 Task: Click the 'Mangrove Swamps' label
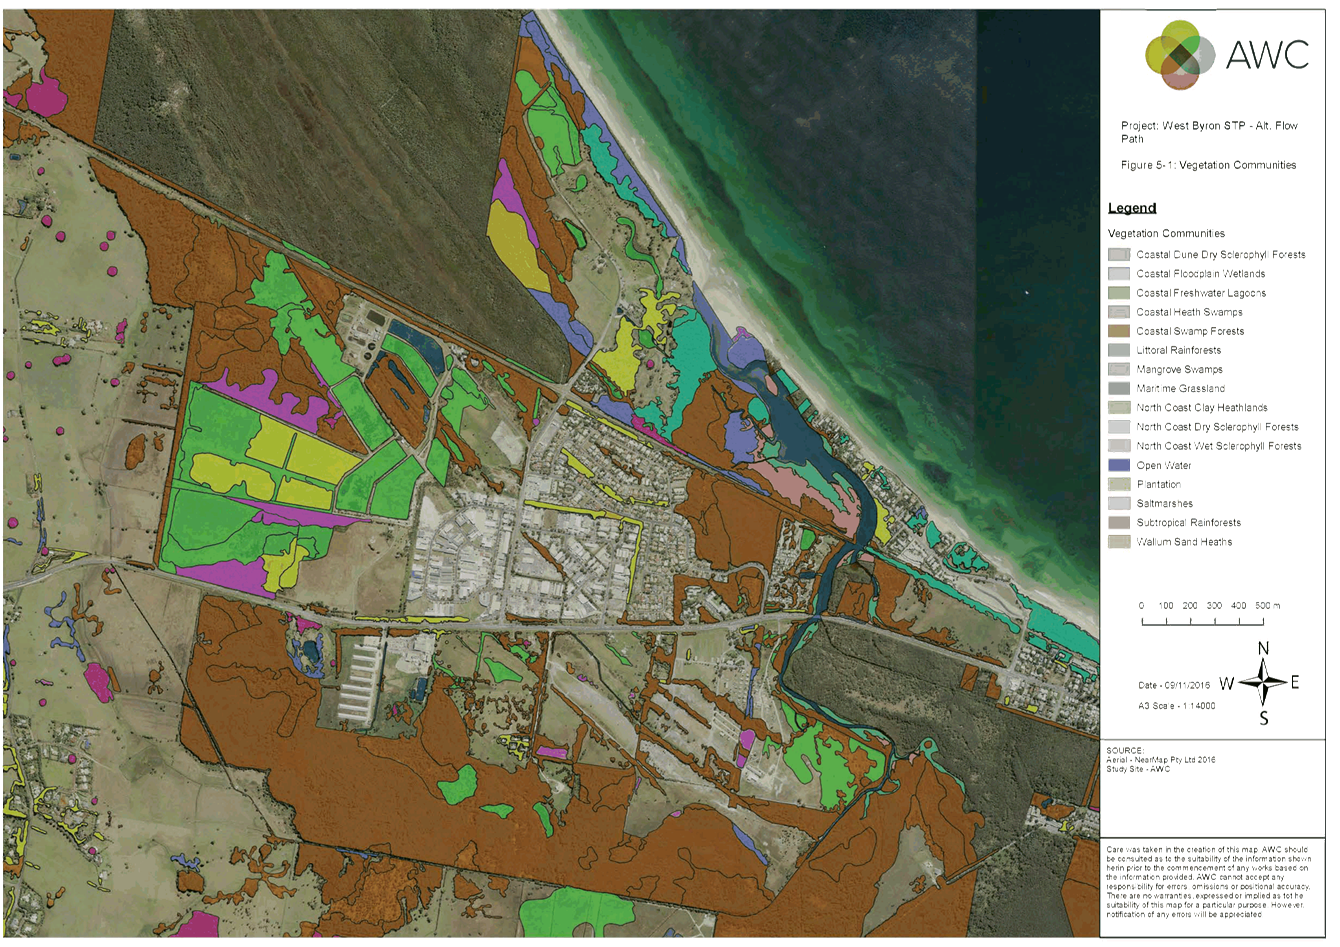[1179, 369]
